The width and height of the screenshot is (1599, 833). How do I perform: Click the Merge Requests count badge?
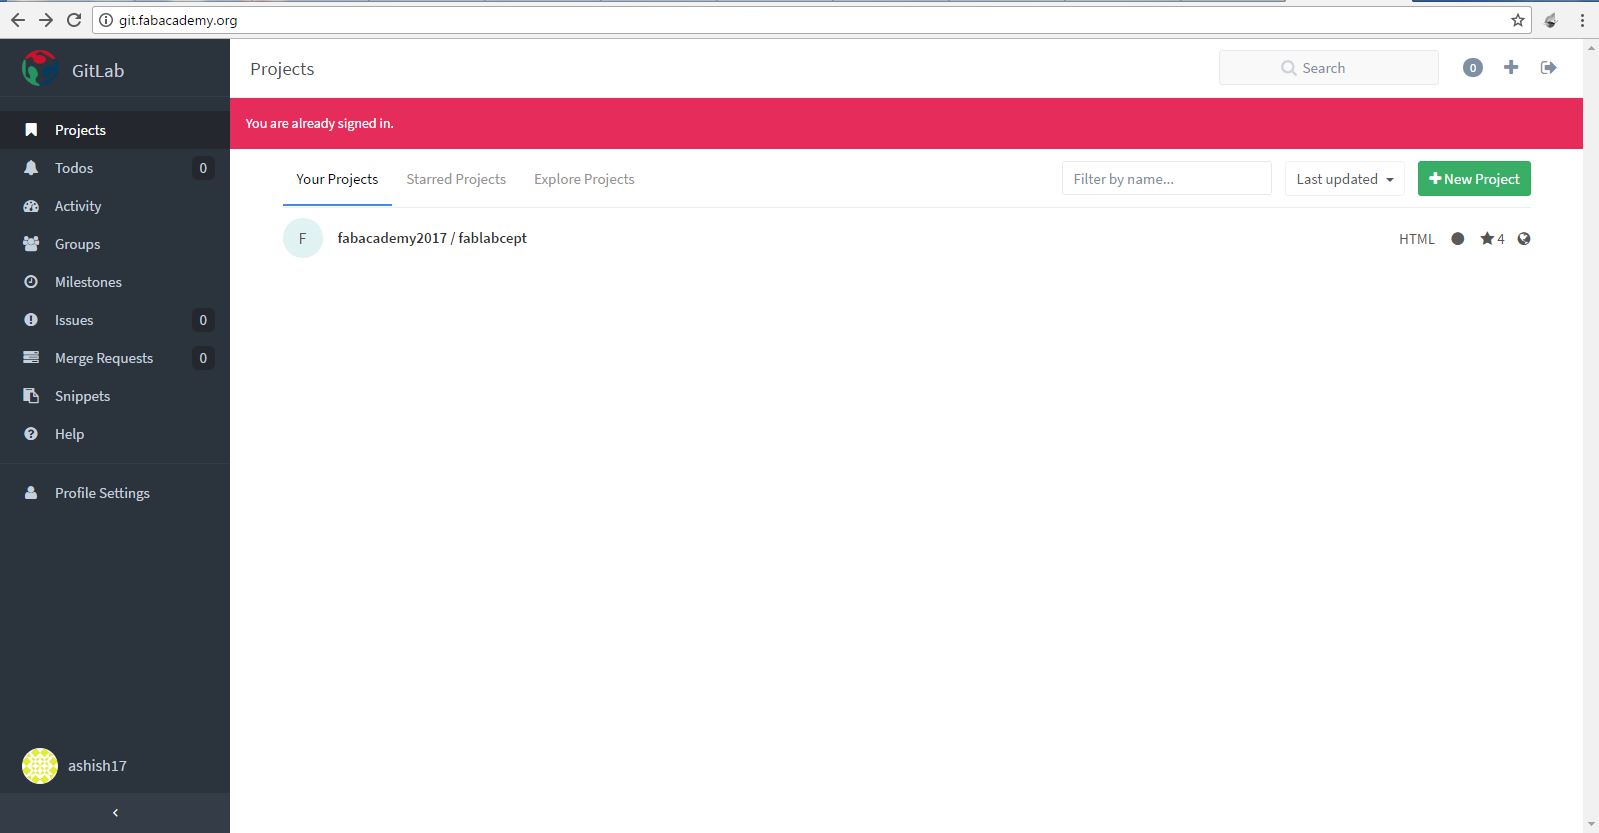[x=203, y=358]
